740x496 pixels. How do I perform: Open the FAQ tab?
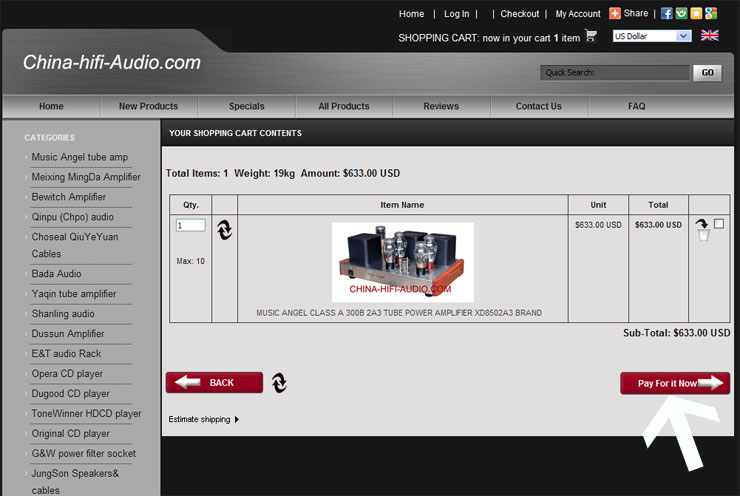point(636,106)
